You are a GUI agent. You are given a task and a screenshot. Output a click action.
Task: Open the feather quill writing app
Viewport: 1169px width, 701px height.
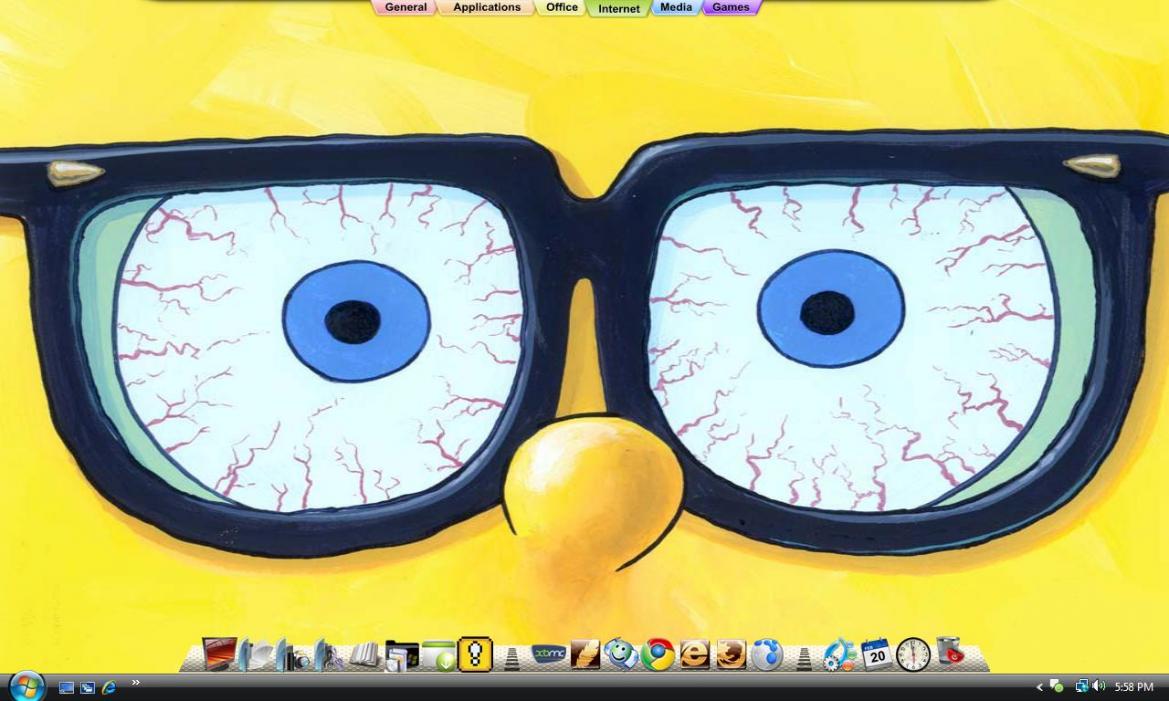(x=585, y=655)
